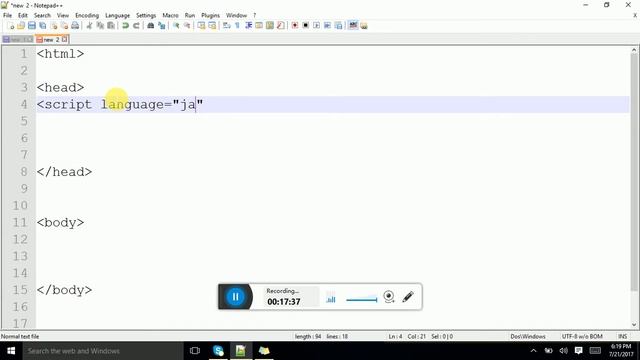The height and width of the screenshot is (360, 640).
Task: Click the Open file toolbar icon
Action: (x=21, y=25)
